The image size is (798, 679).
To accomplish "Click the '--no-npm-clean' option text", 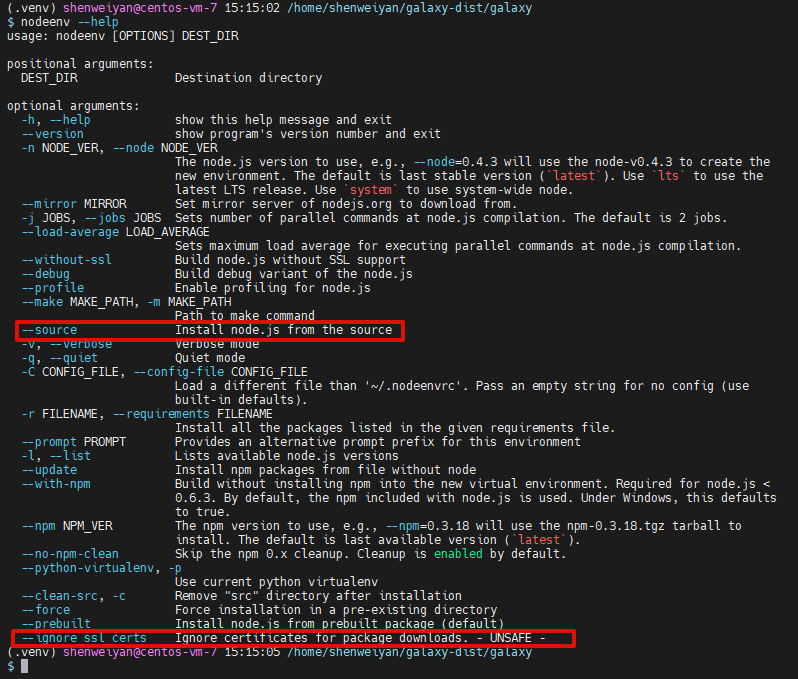I will [x=70, y=554].
